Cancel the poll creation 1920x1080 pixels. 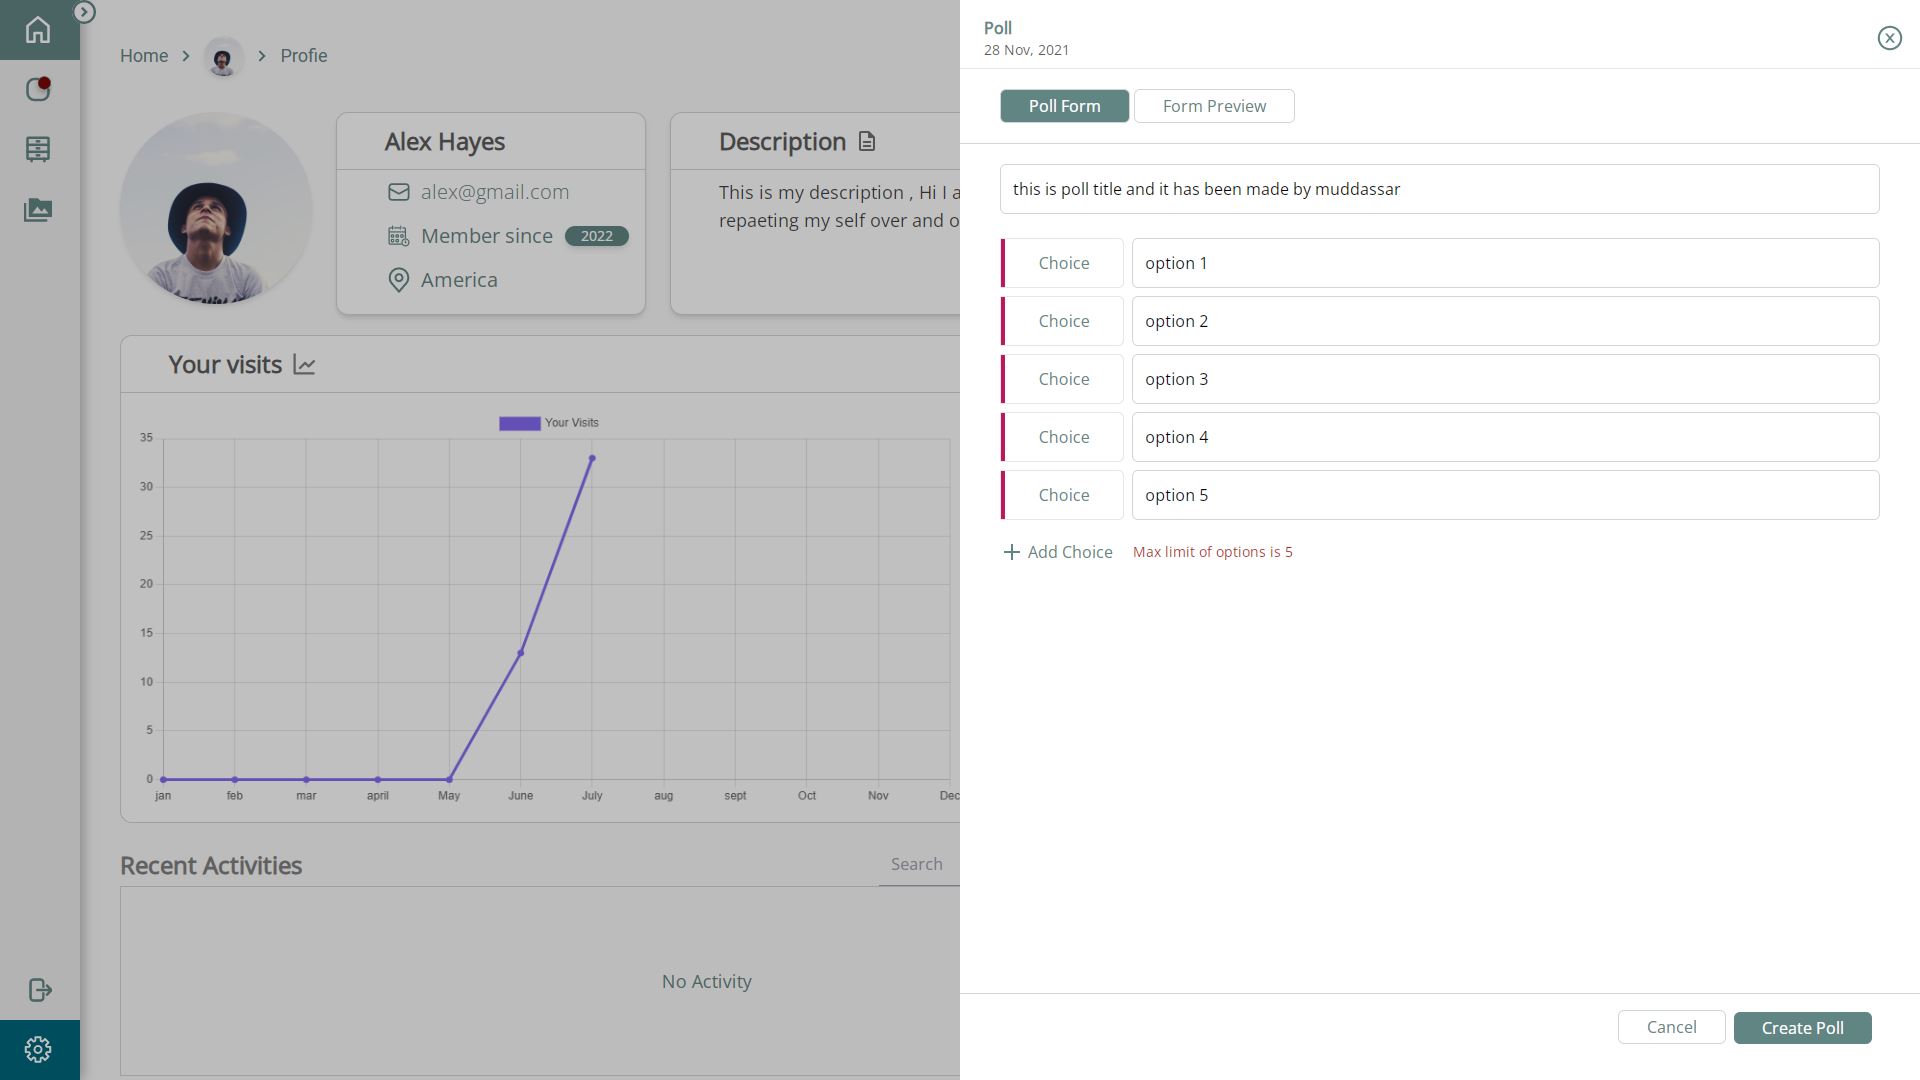pos(1672,1027)
